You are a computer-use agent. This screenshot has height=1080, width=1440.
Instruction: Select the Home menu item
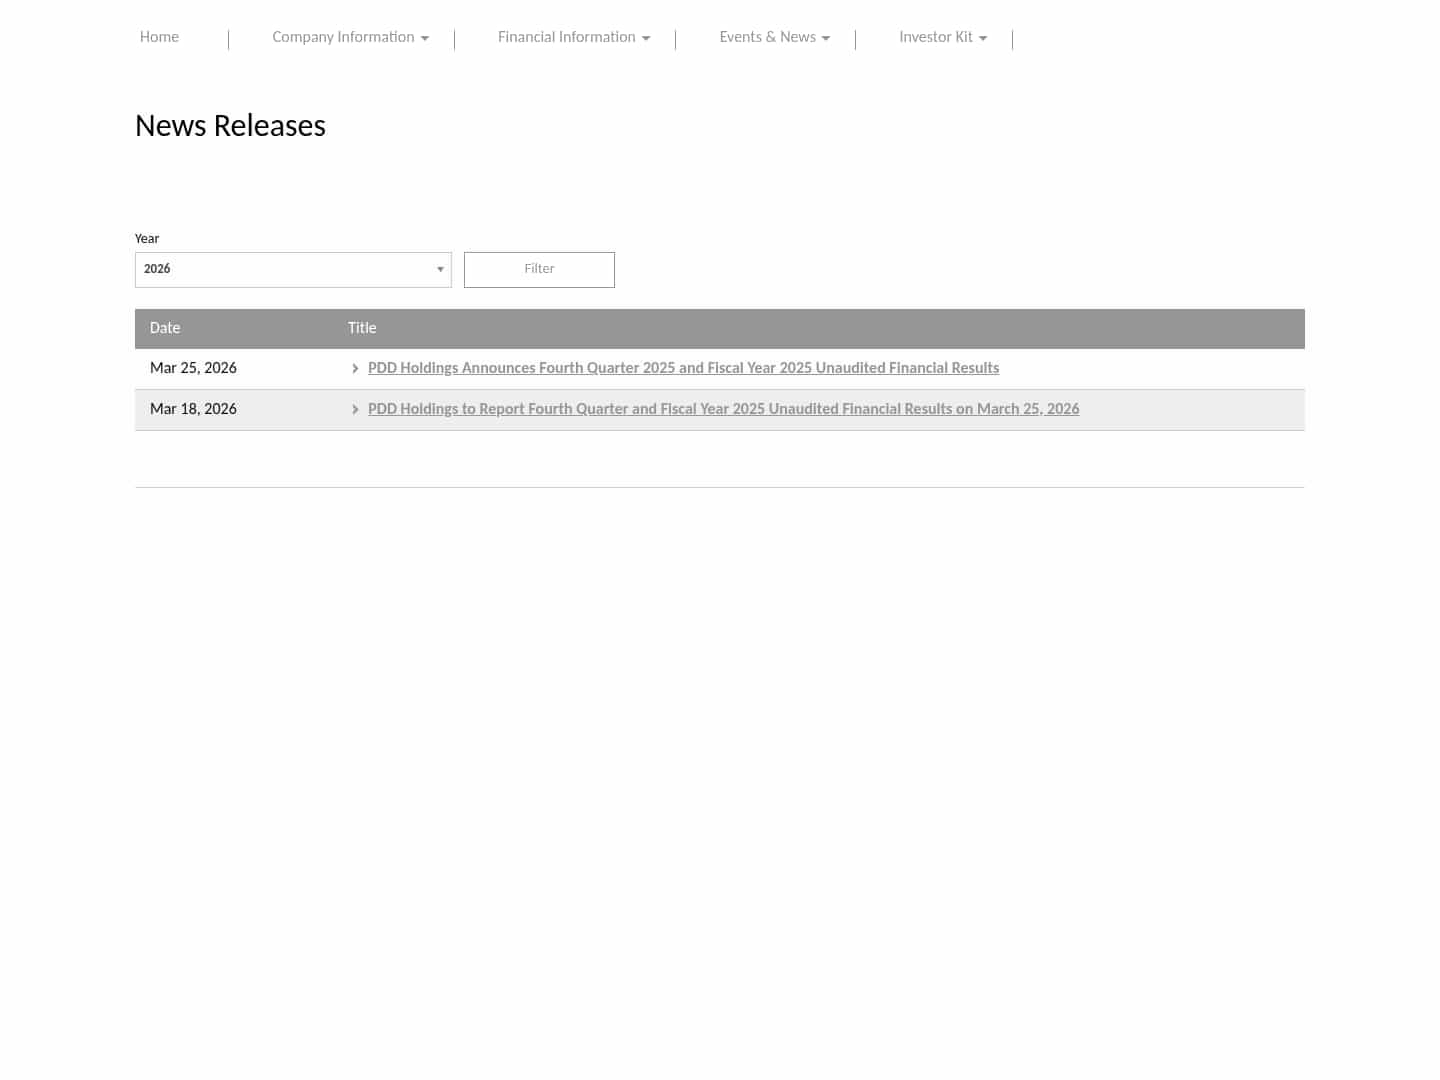pos(159,37)
